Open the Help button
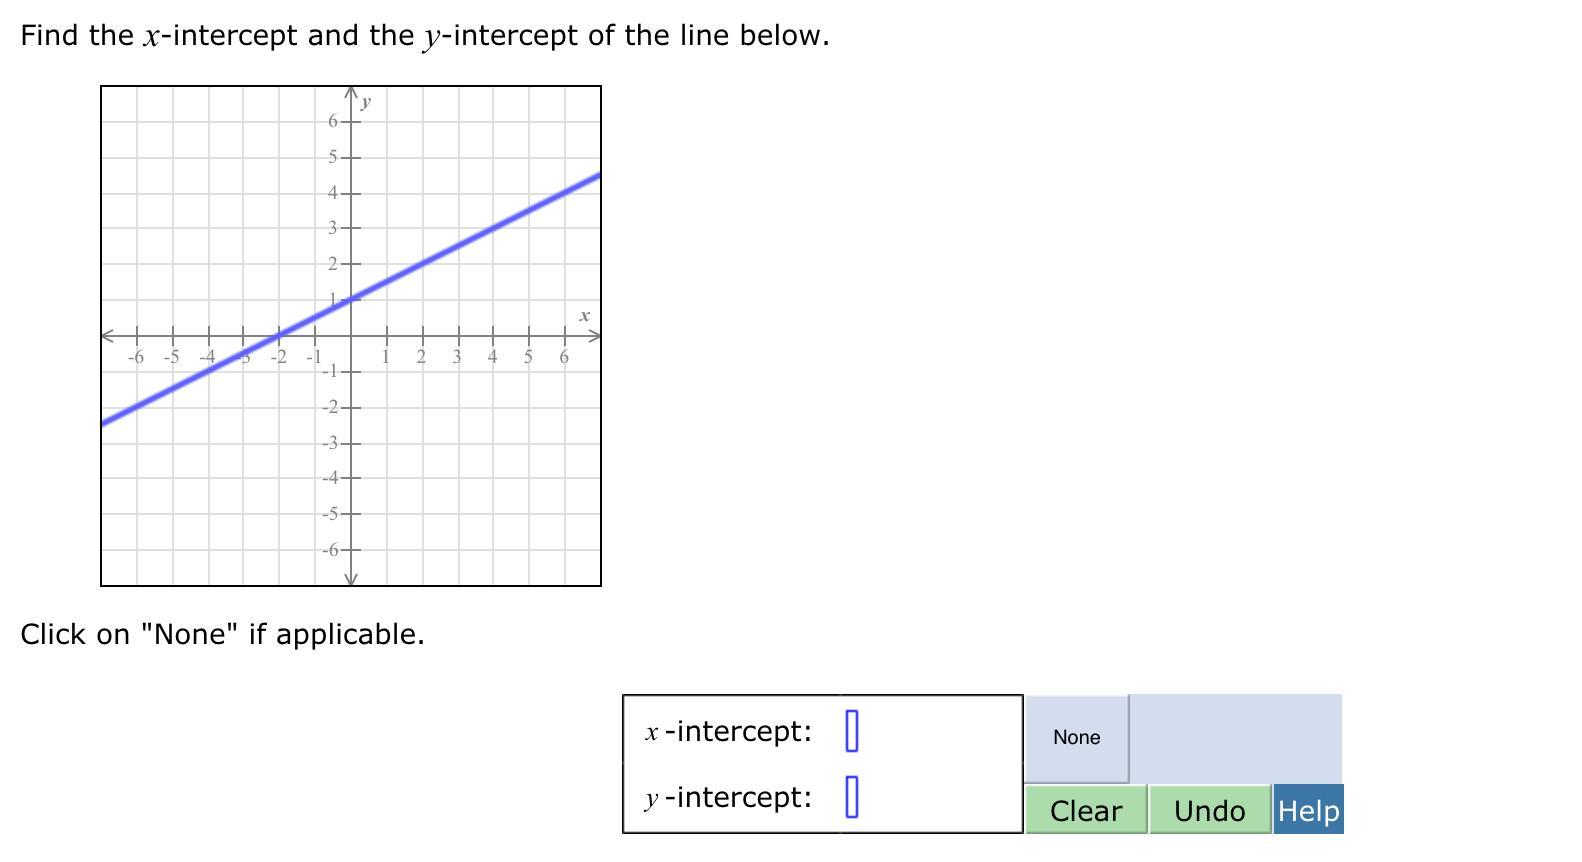Image resolution: width=1582 pixels, height=862 pixels. point(1308,810)
